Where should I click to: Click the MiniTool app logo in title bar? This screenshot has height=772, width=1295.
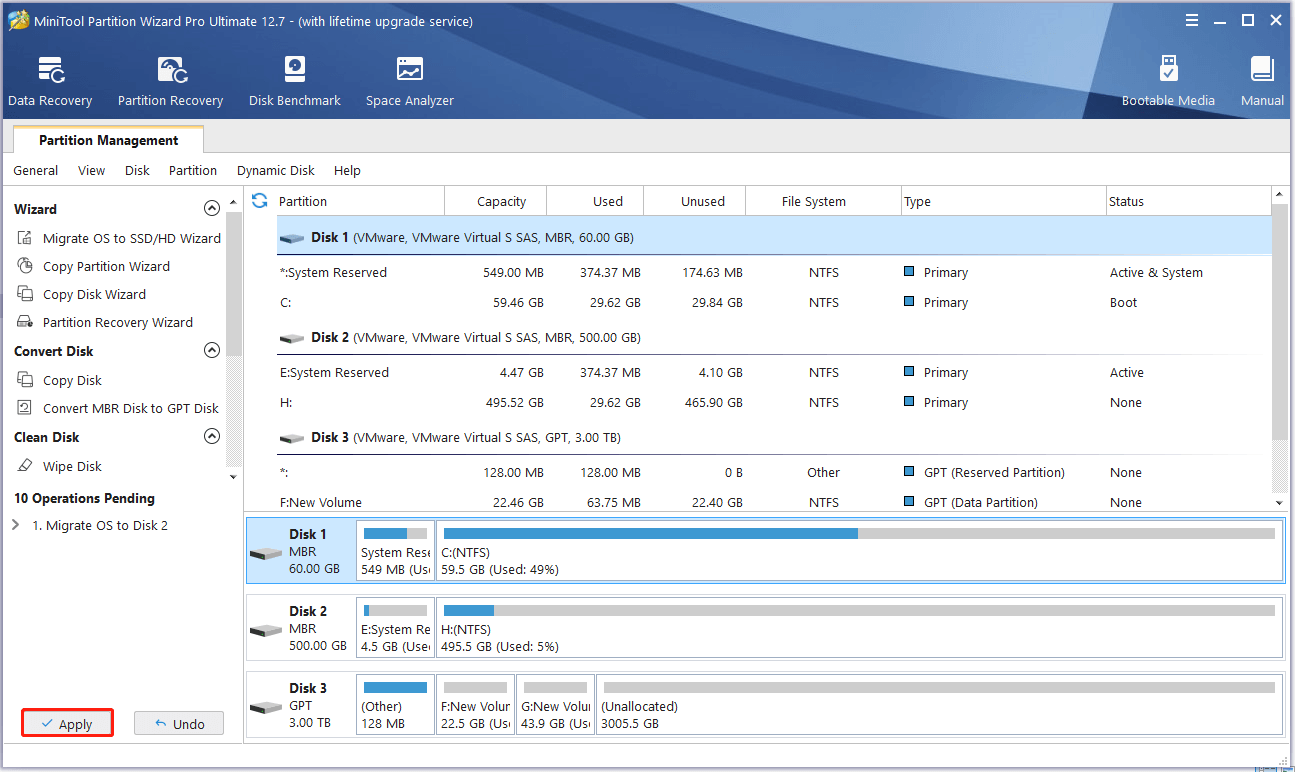coord(18,20)
